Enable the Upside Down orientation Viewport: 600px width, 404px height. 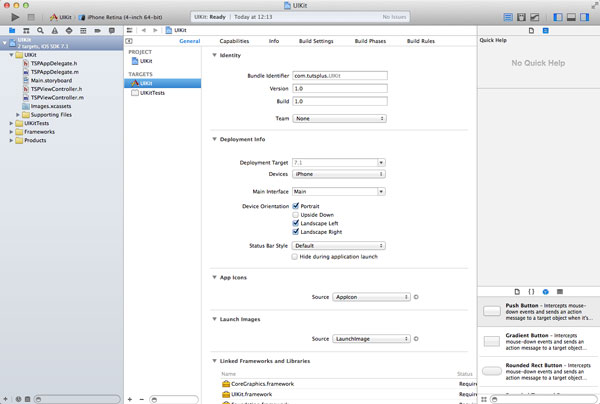coord(295,215)
